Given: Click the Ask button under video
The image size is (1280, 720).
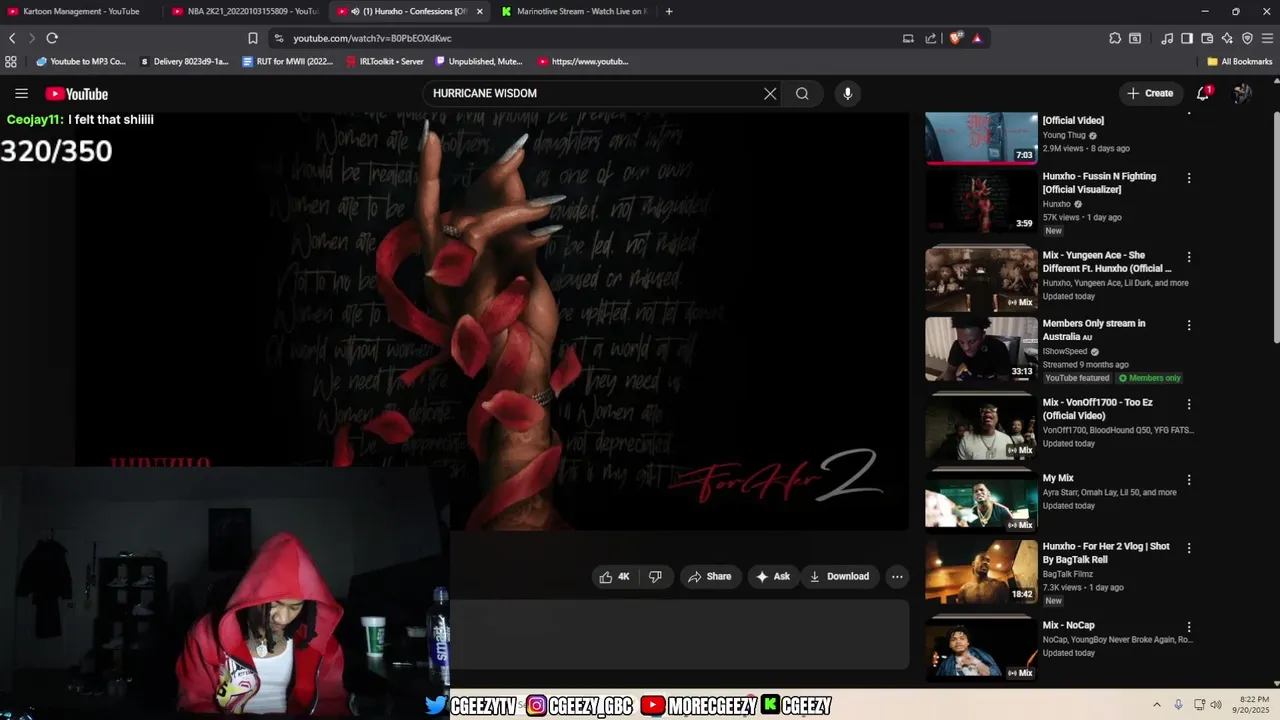Looking at the screenshot, I should tap(773, 577).
